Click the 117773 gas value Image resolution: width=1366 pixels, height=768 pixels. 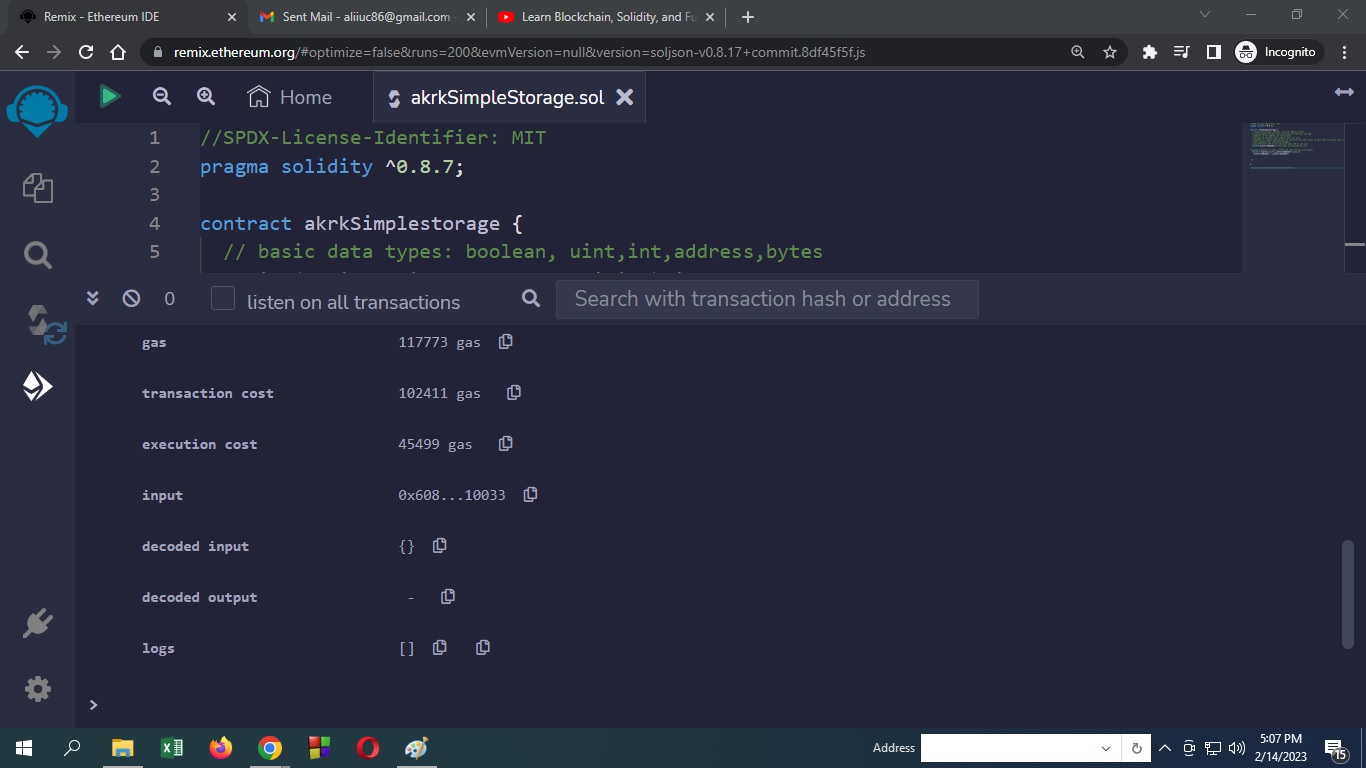point(439,342)
